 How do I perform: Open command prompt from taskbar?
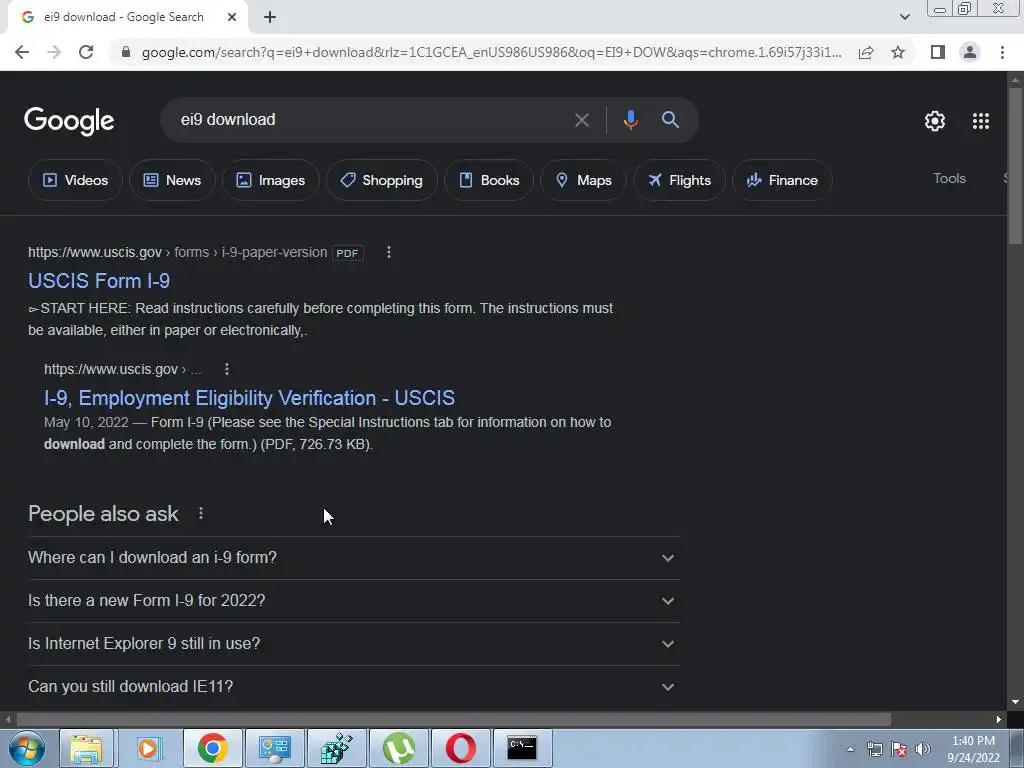point(522,748)
